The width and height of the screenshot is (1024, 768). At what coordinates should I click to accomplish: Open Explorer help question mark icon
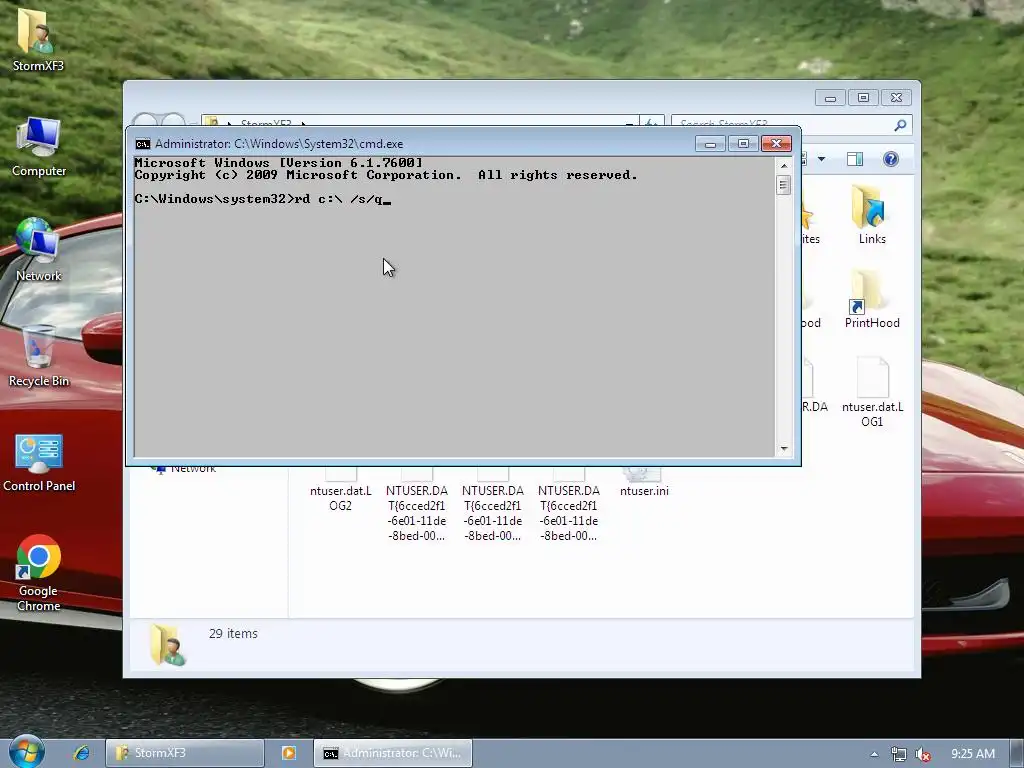891,159
